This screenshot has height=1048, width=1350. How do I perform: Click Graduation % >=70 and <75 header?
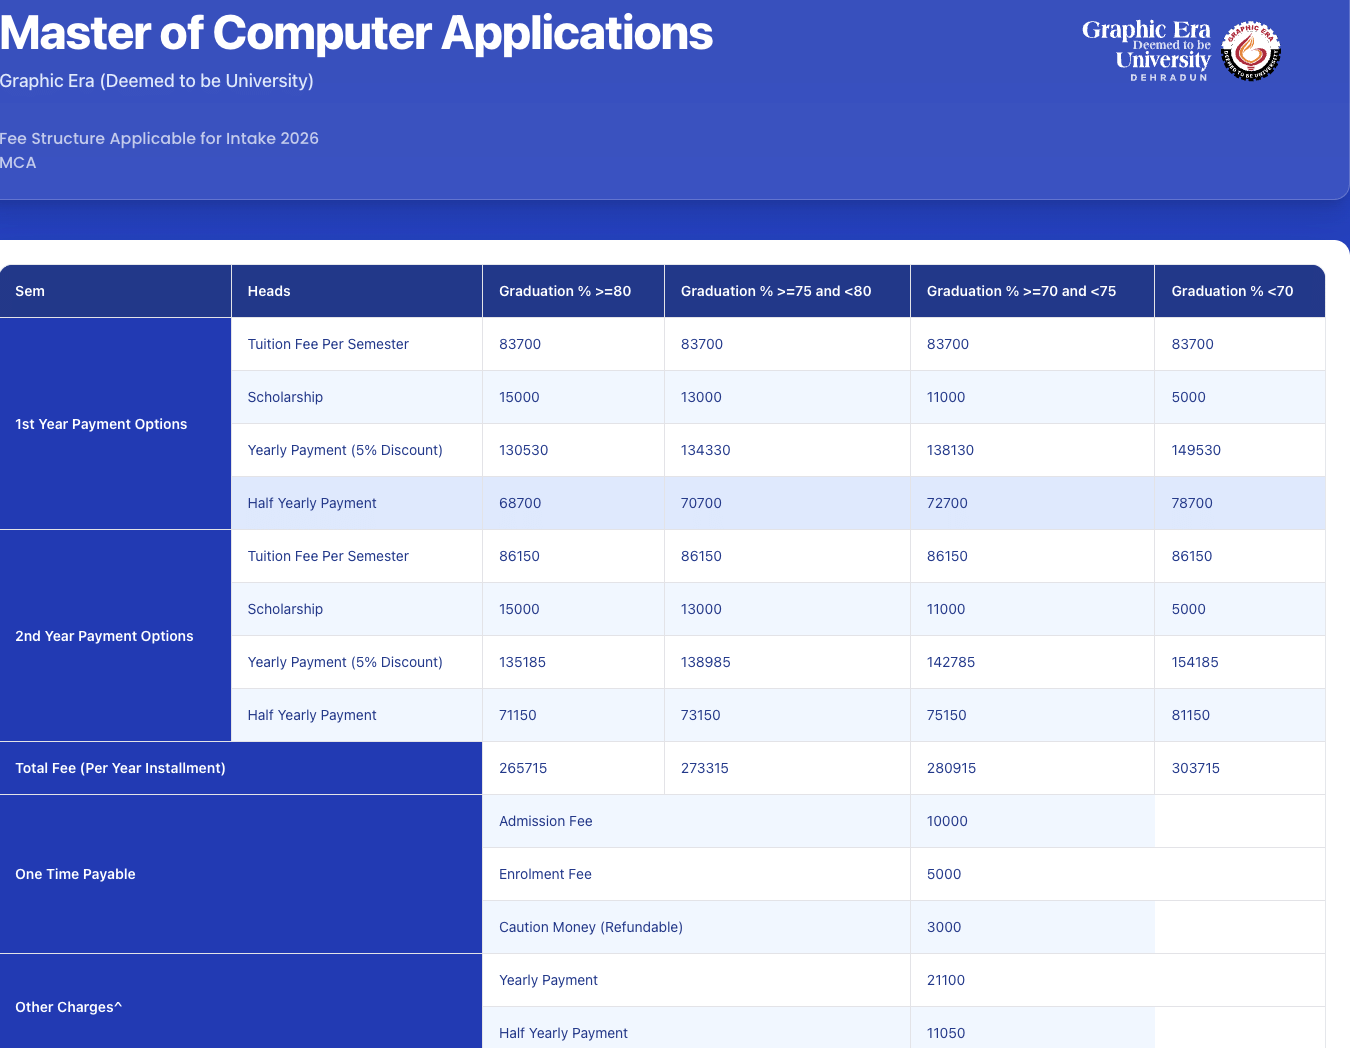pyautogui.click(x=1021, y=291)
